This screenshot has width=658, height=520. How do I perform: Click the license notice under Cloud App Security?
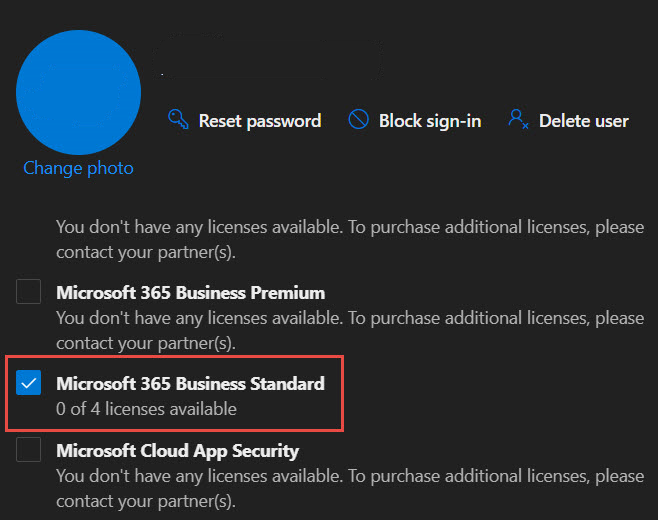pos(350,476)
